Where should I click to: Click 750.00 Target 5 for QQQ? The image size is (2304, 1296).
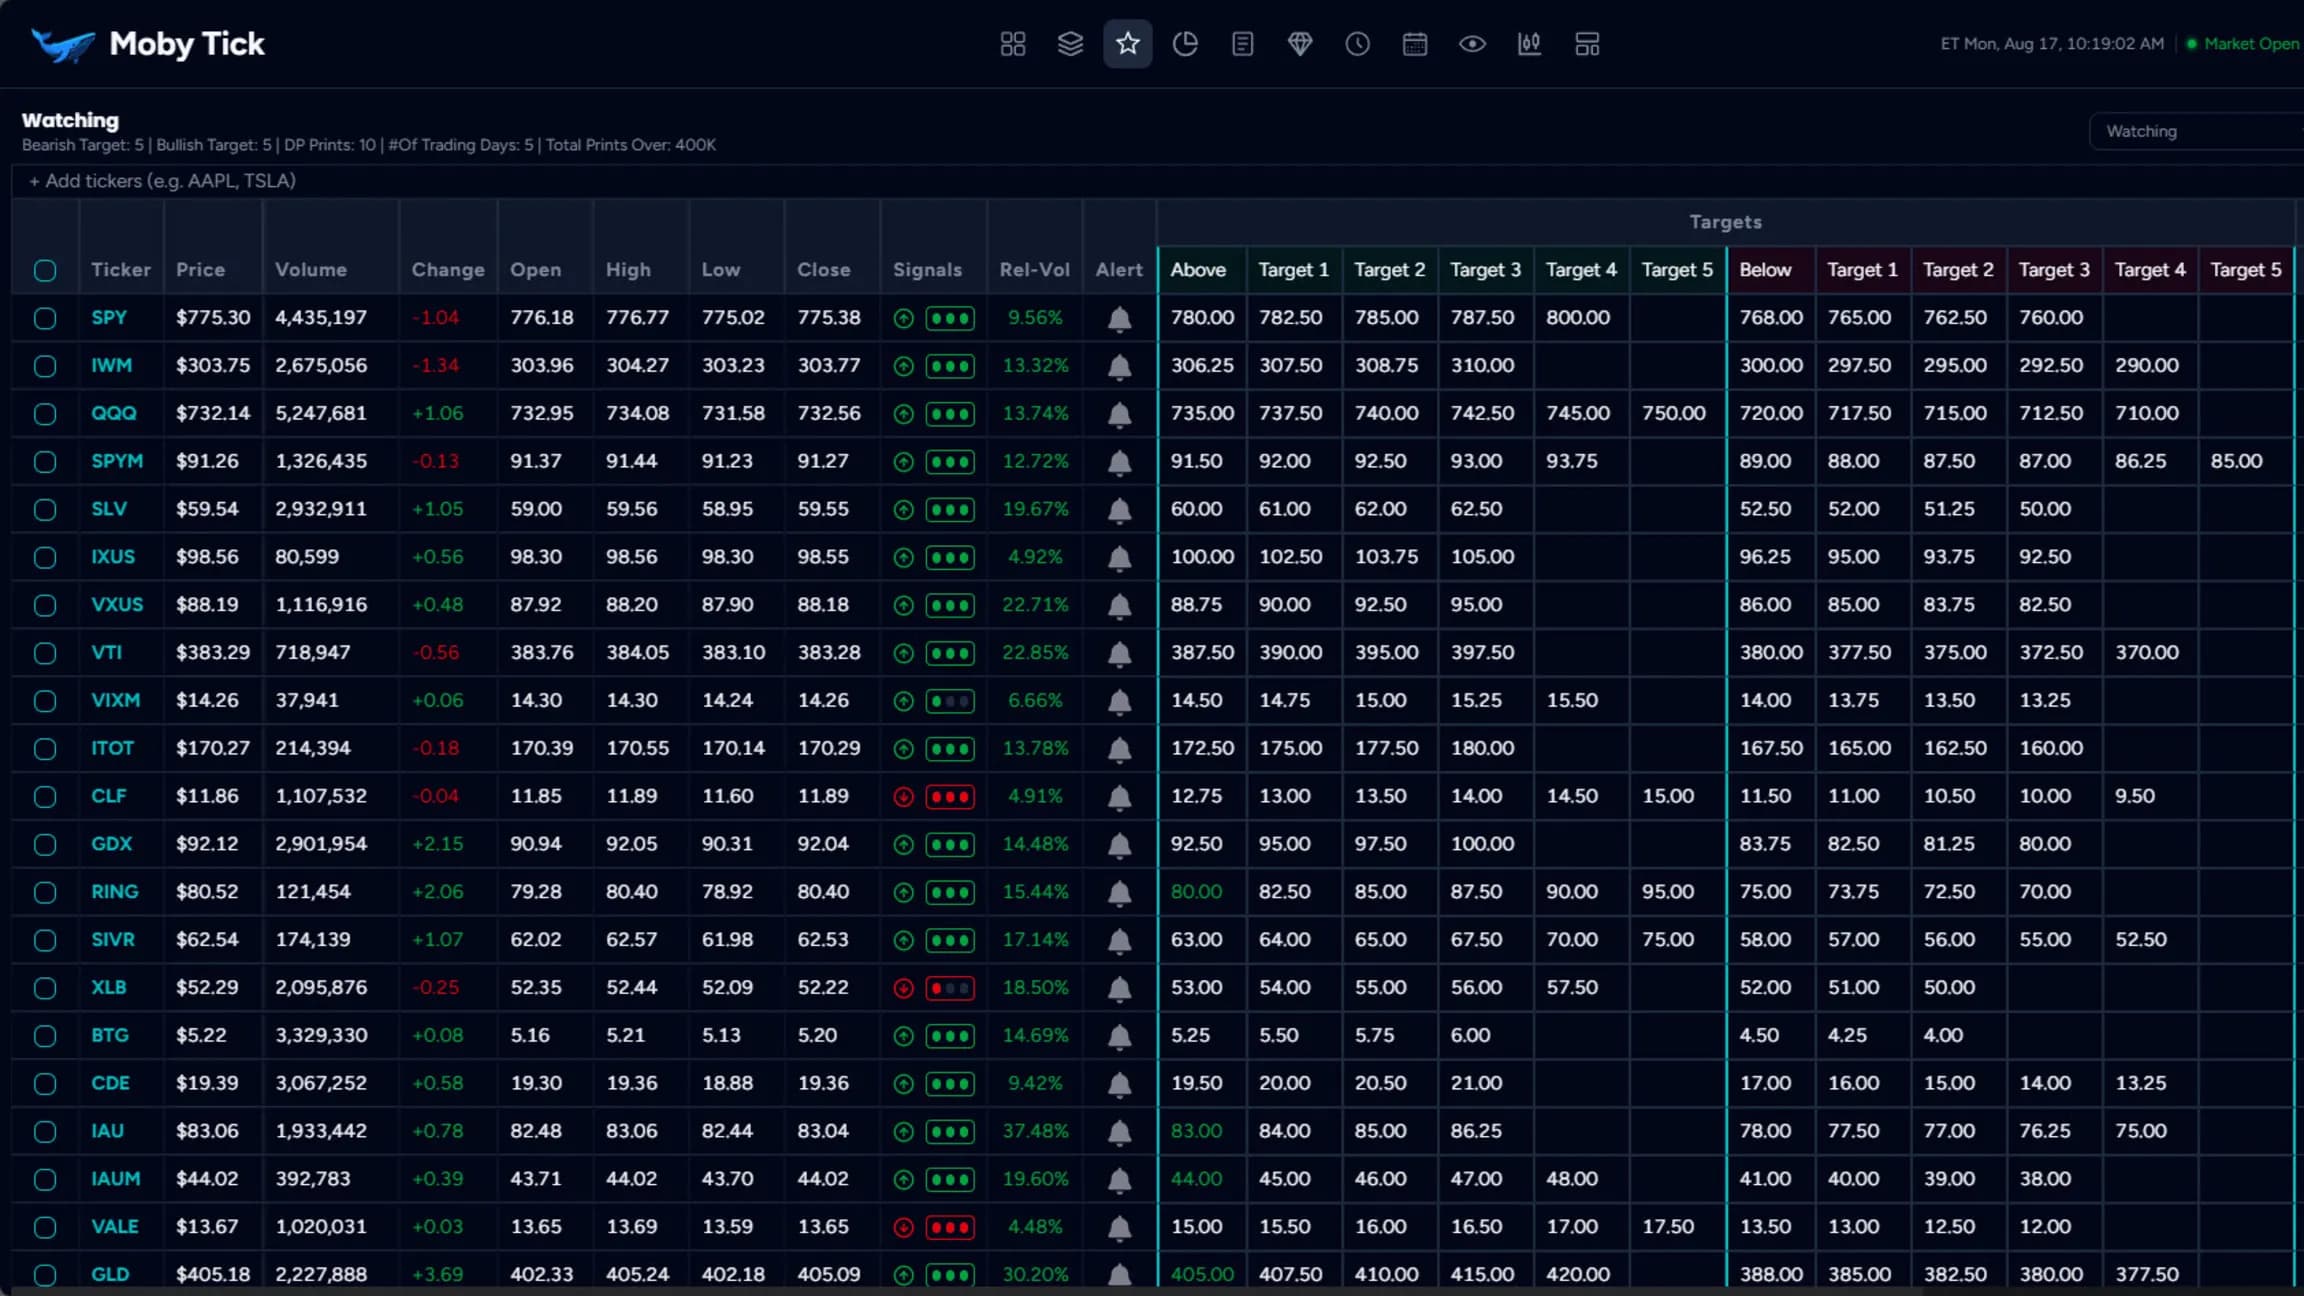tap(1673, 414)
